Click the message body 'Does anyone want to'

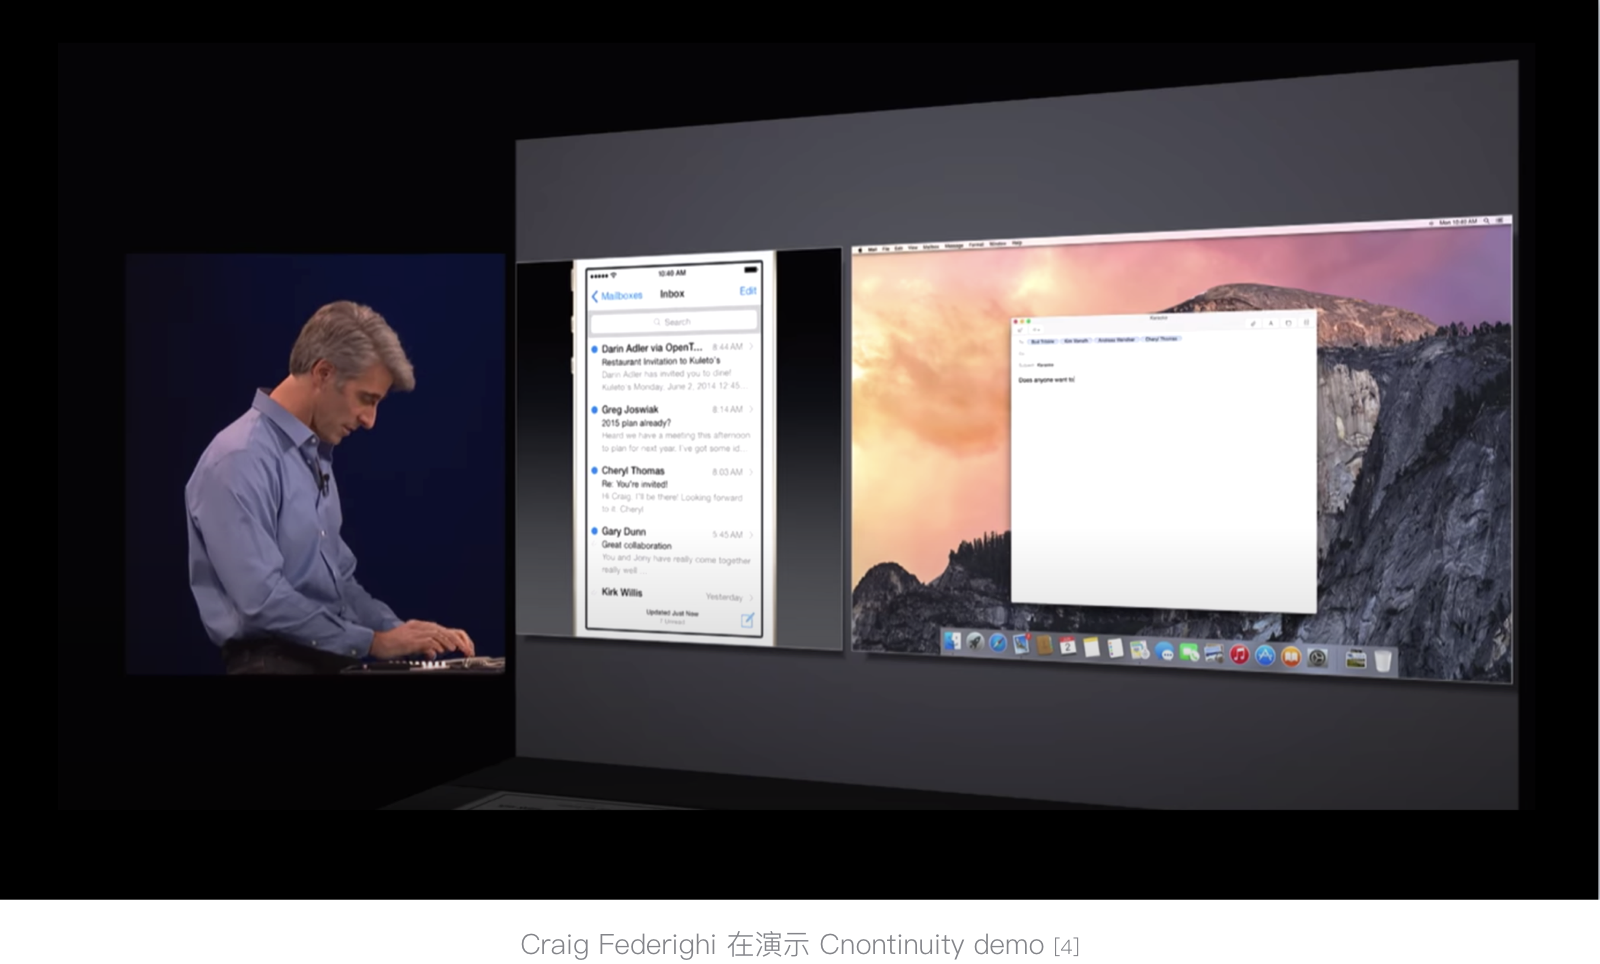(x=1046, y=381)
